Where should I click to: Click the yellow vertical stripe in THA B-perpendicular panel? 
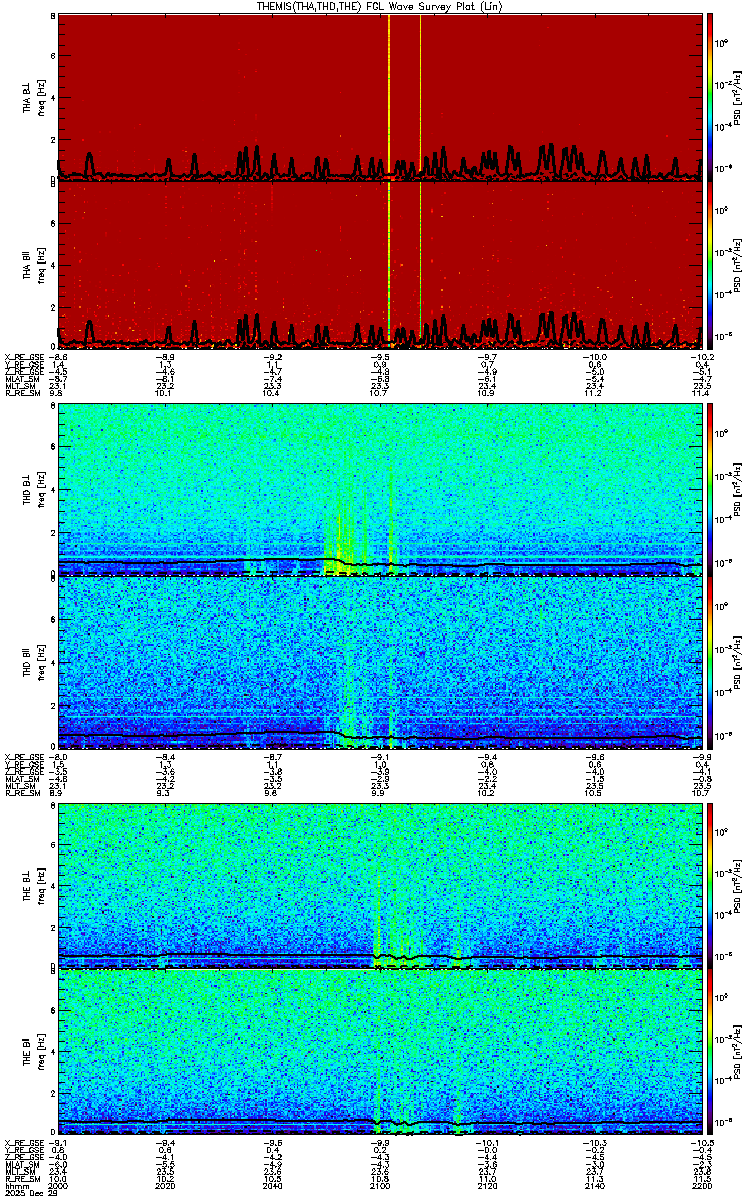388,97
